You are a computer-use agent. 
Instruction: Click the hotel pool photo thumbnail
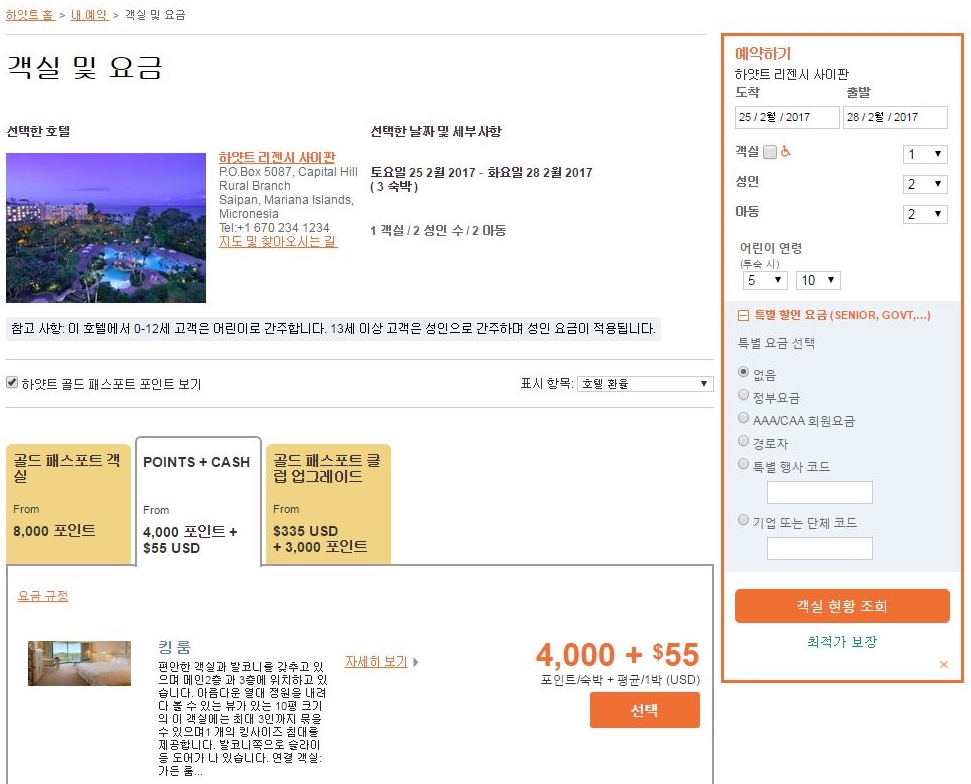point(106,228)
